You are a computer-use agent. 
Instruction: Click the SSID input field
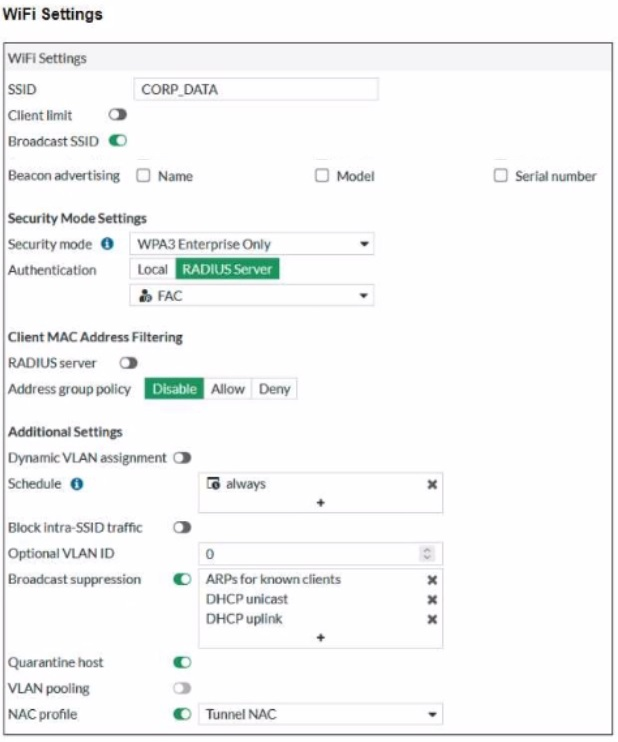tap(255, 89)
